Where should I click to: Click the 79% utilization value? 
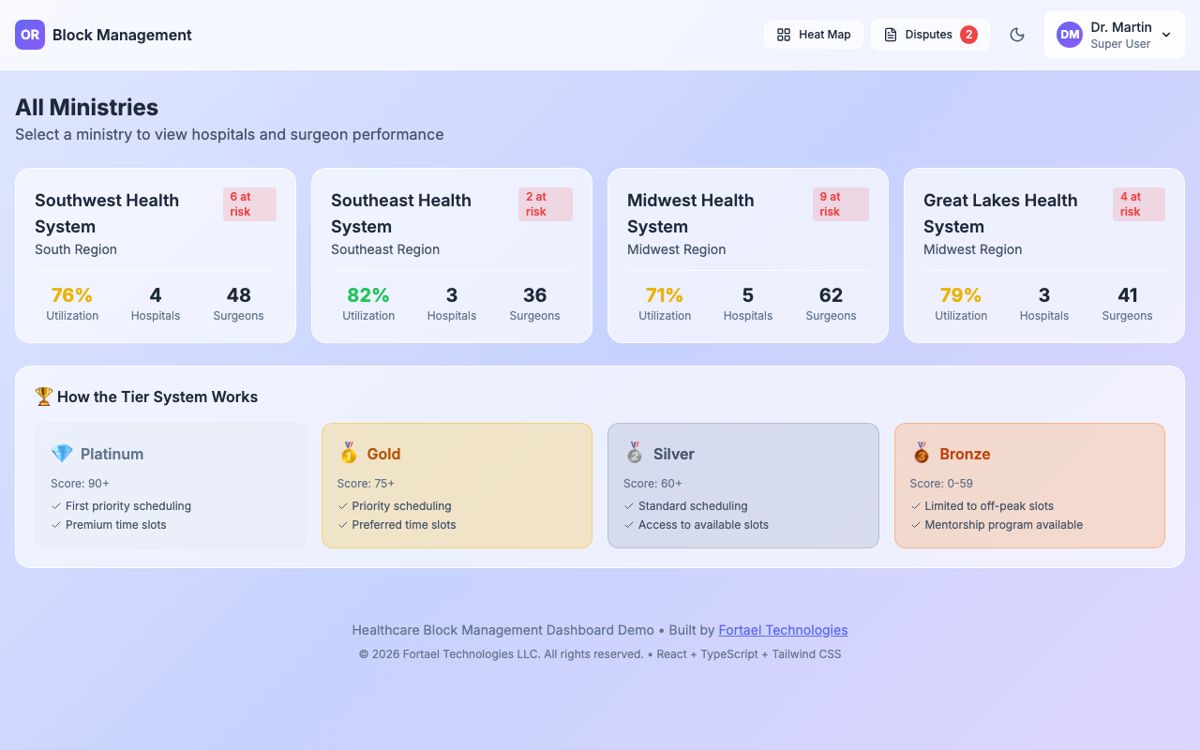(960, 295)
